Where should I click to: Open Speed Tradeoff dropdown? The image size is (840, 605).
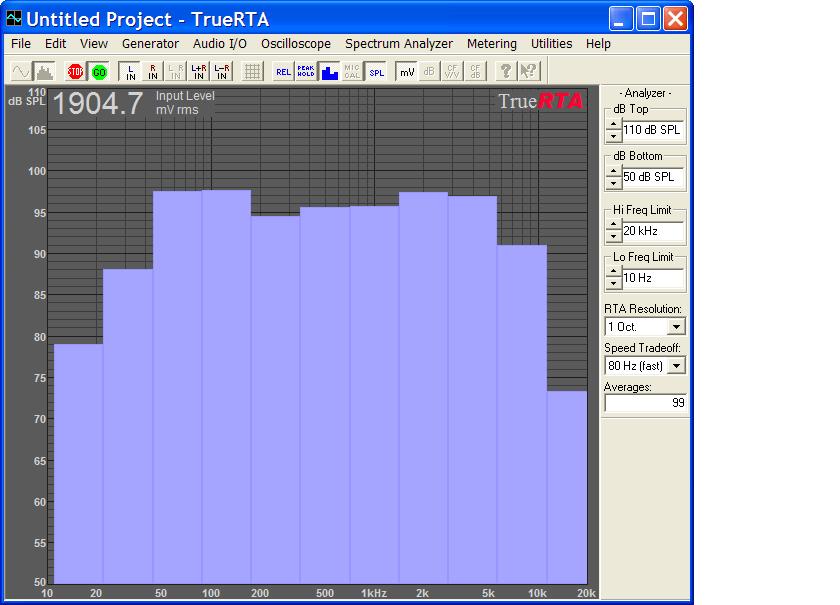(x=677, y=366)
